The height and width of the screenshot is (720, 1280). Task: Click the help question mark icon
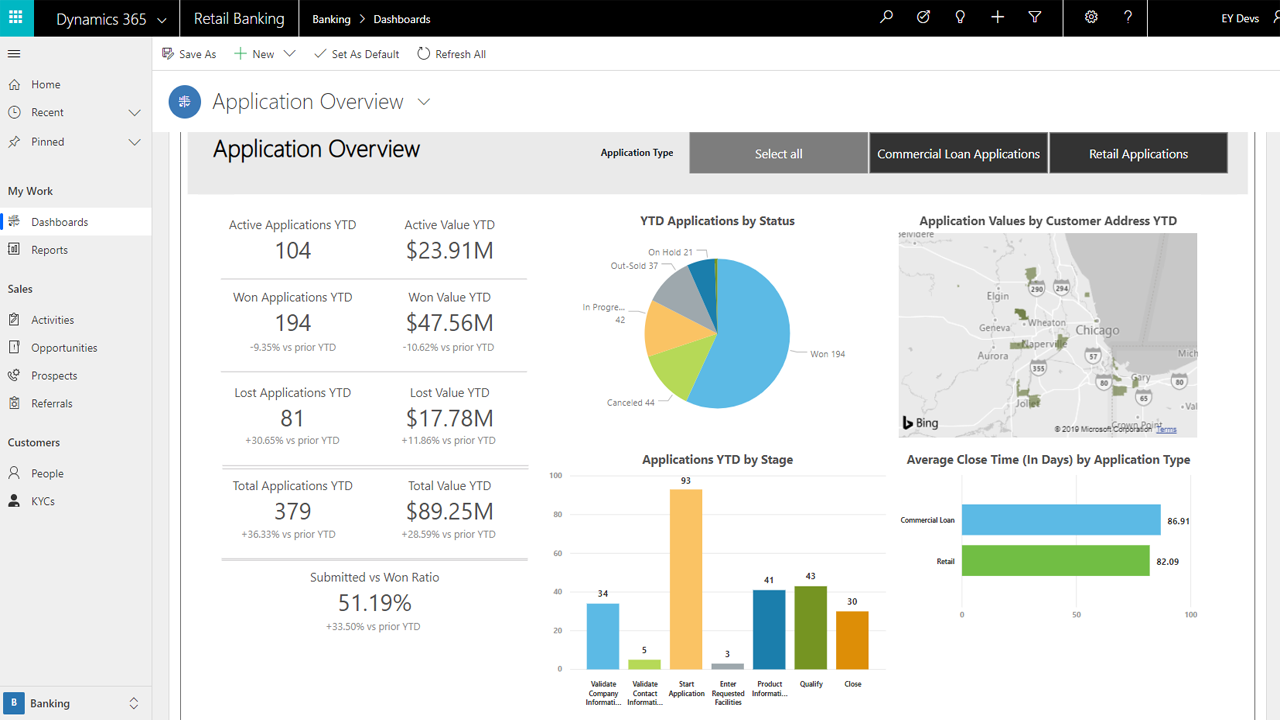[1128, 17]
